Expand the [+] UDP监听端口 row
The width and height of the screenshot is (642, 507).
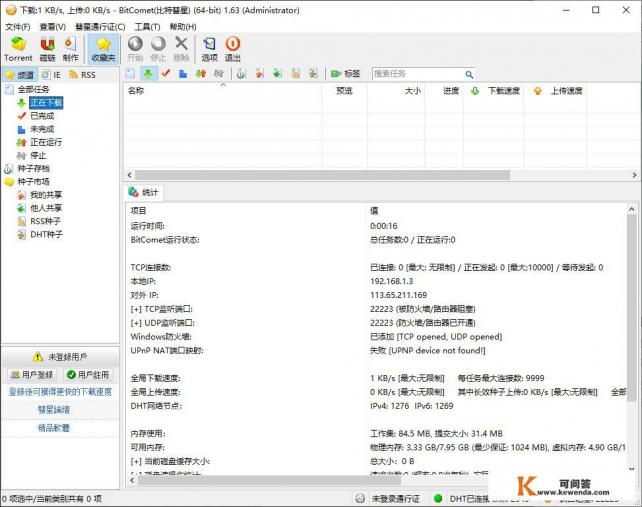(162, 323)
